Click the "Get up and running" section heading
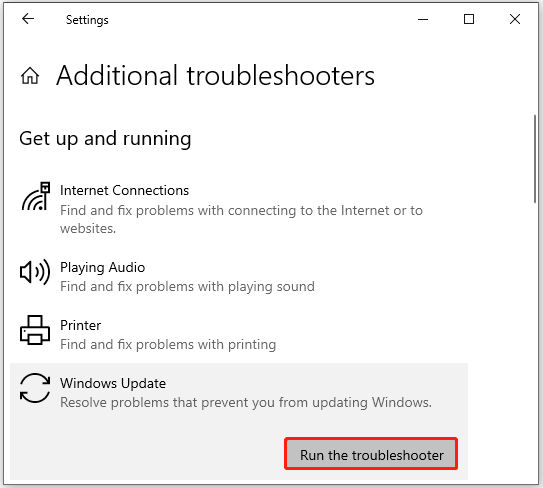This screenshot has height=488, width=543. [x=105, y=139]
